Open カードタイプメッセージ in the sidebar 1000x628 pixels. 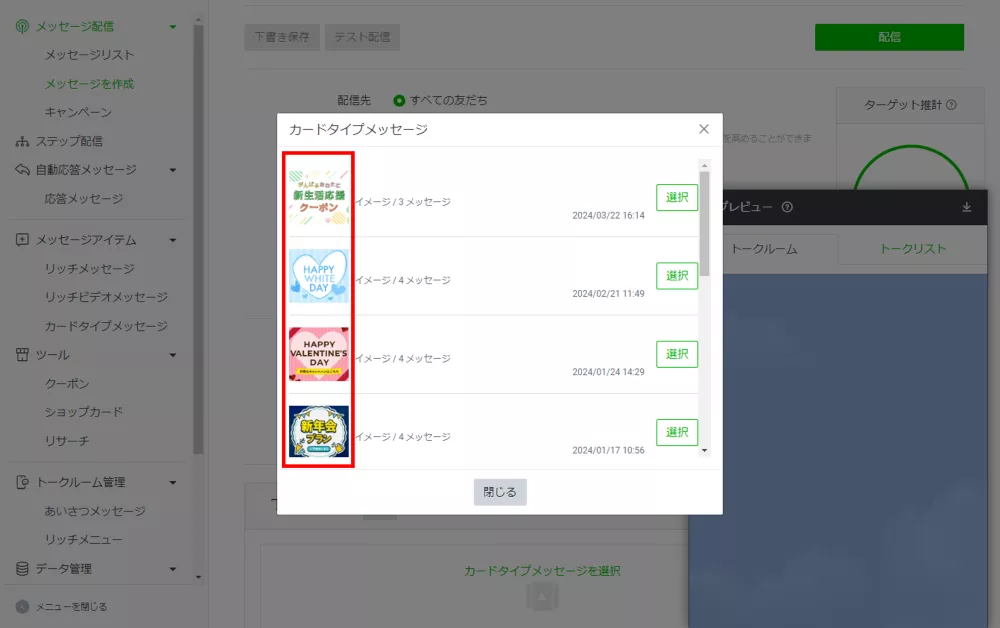106,326
